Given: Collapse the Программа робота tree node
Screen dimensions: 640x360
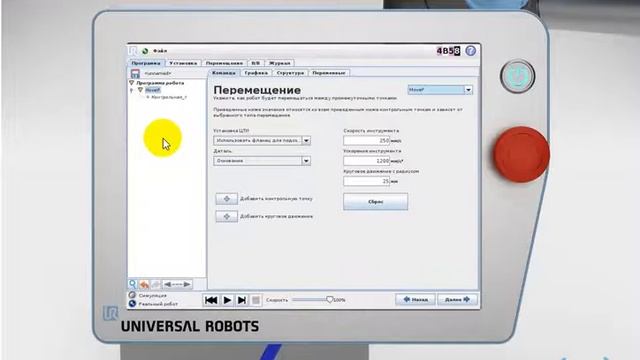Looking at the screenshot, I should [131, 83].
